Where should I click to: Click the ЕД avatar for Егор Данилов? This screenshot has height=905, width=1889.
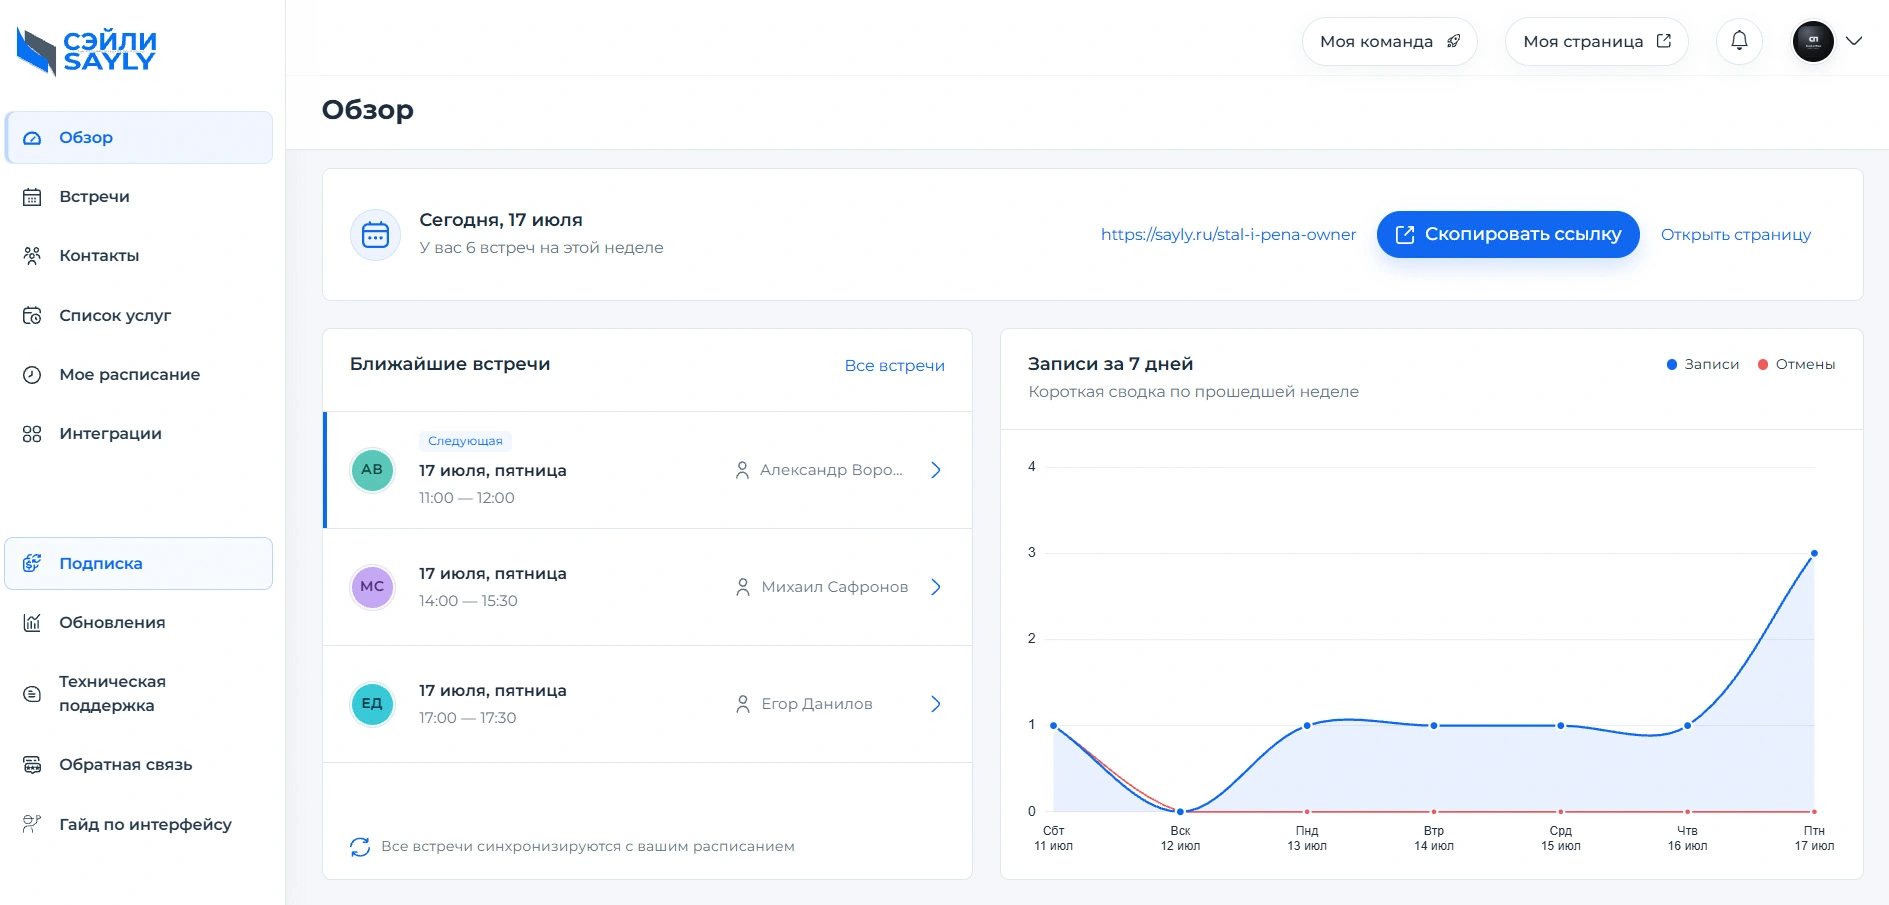pos(372,704)
